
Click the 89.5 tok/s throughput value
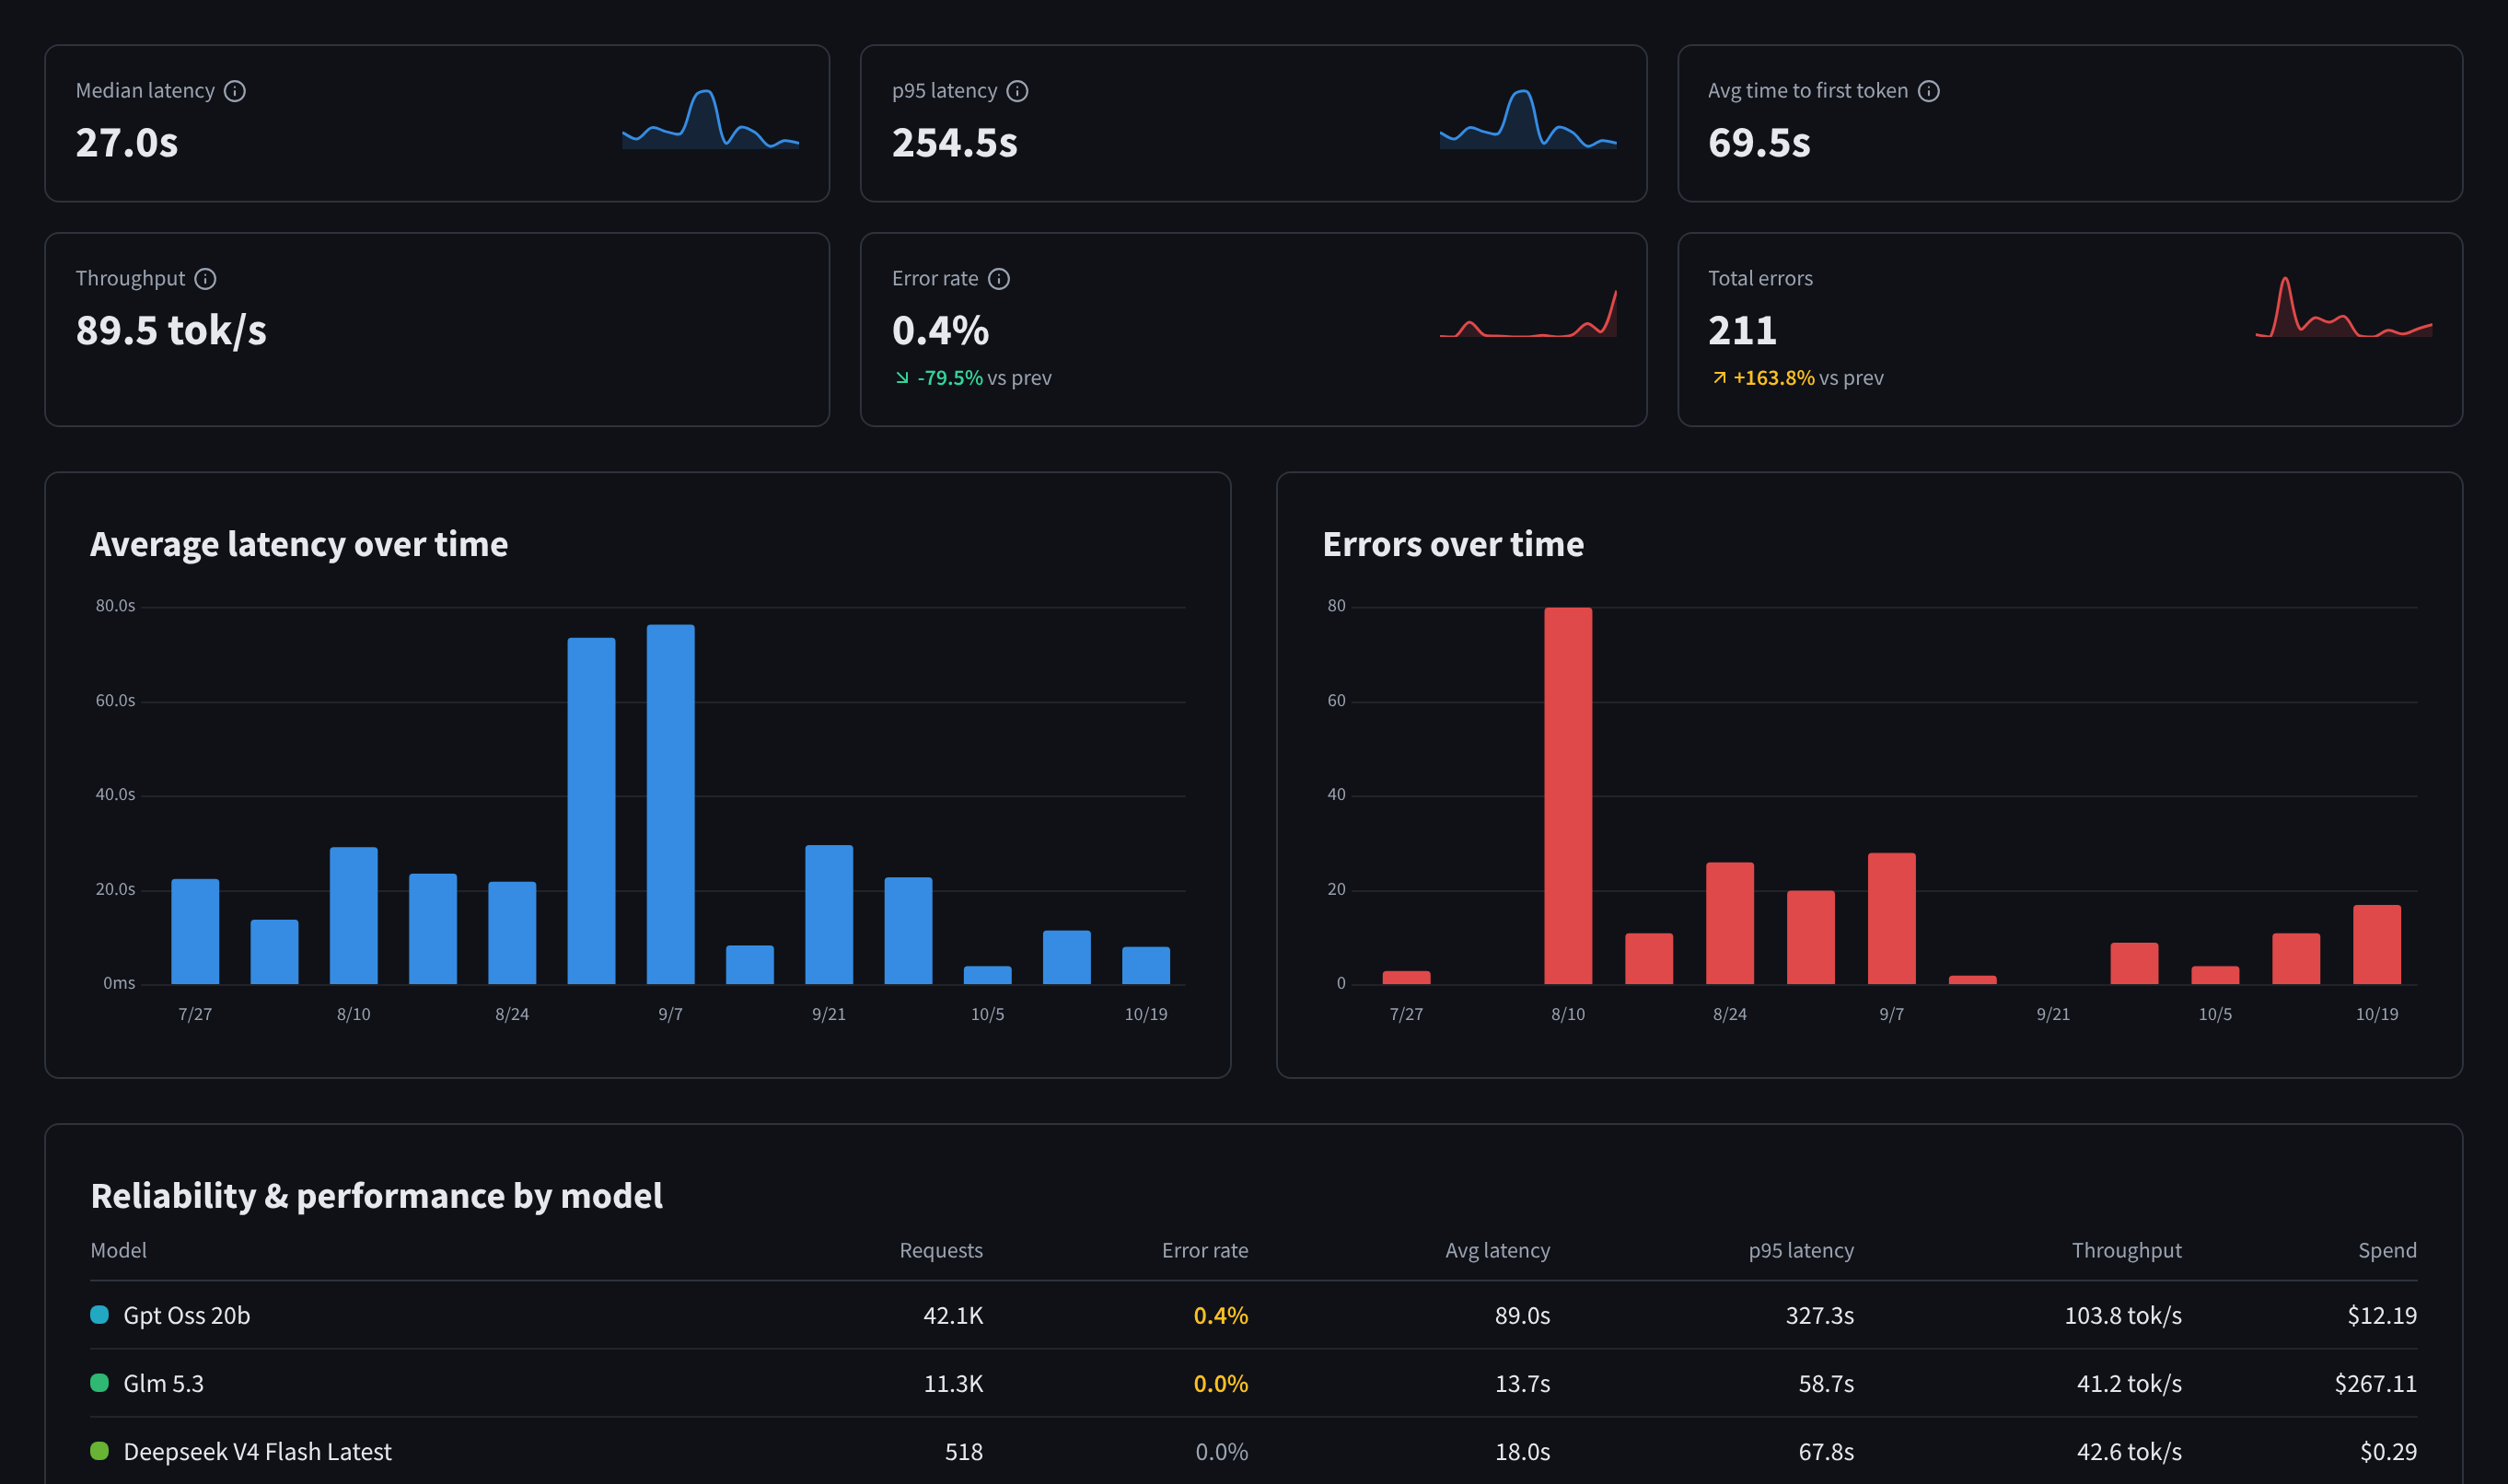point(171,331)
